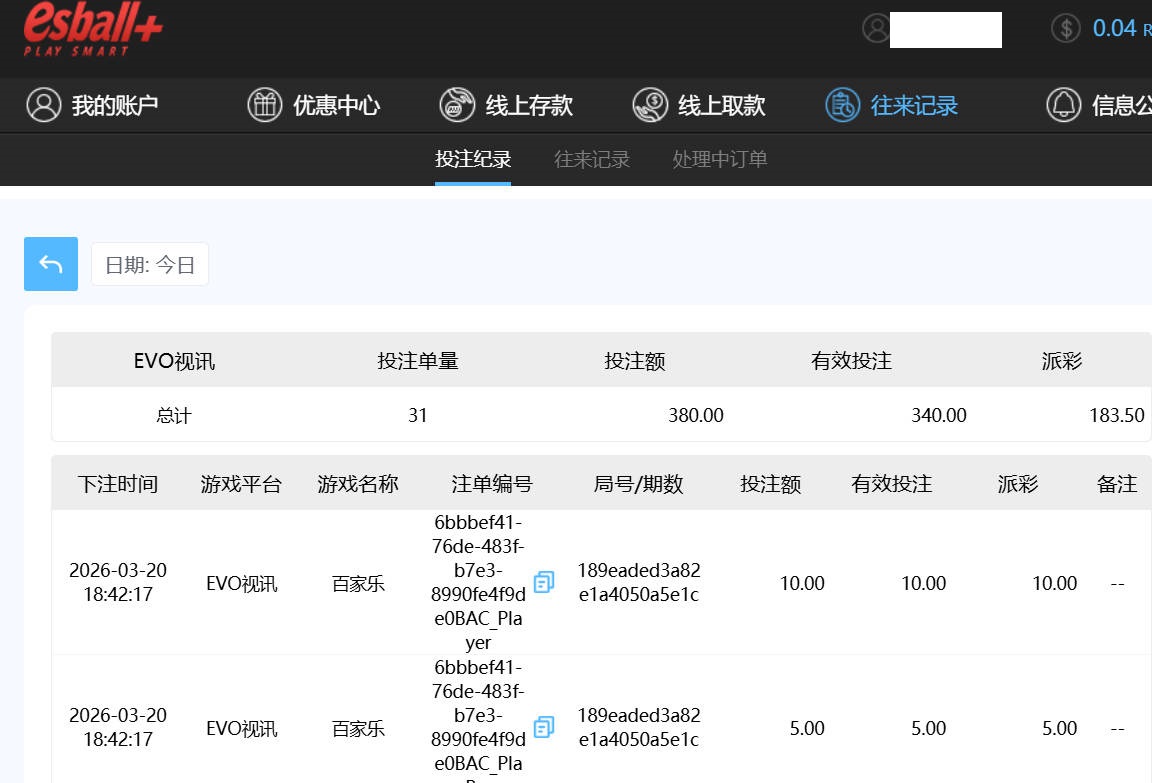Open the 日期: 今日 date filter
Image resolution: width=1152 pixels, height=783 pixels.
coord(150,265)
